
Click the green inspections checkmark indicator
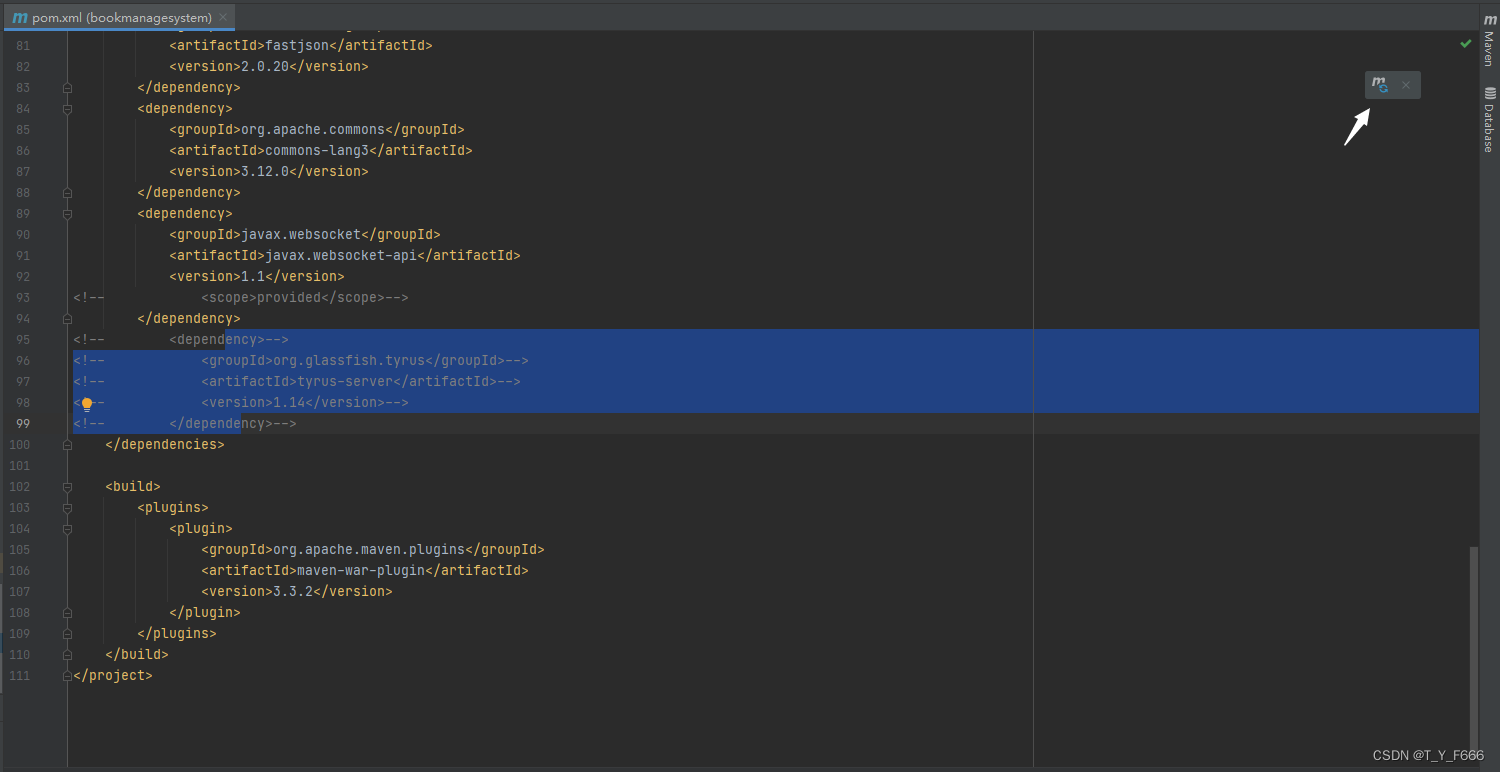(x=1466, y=43)
